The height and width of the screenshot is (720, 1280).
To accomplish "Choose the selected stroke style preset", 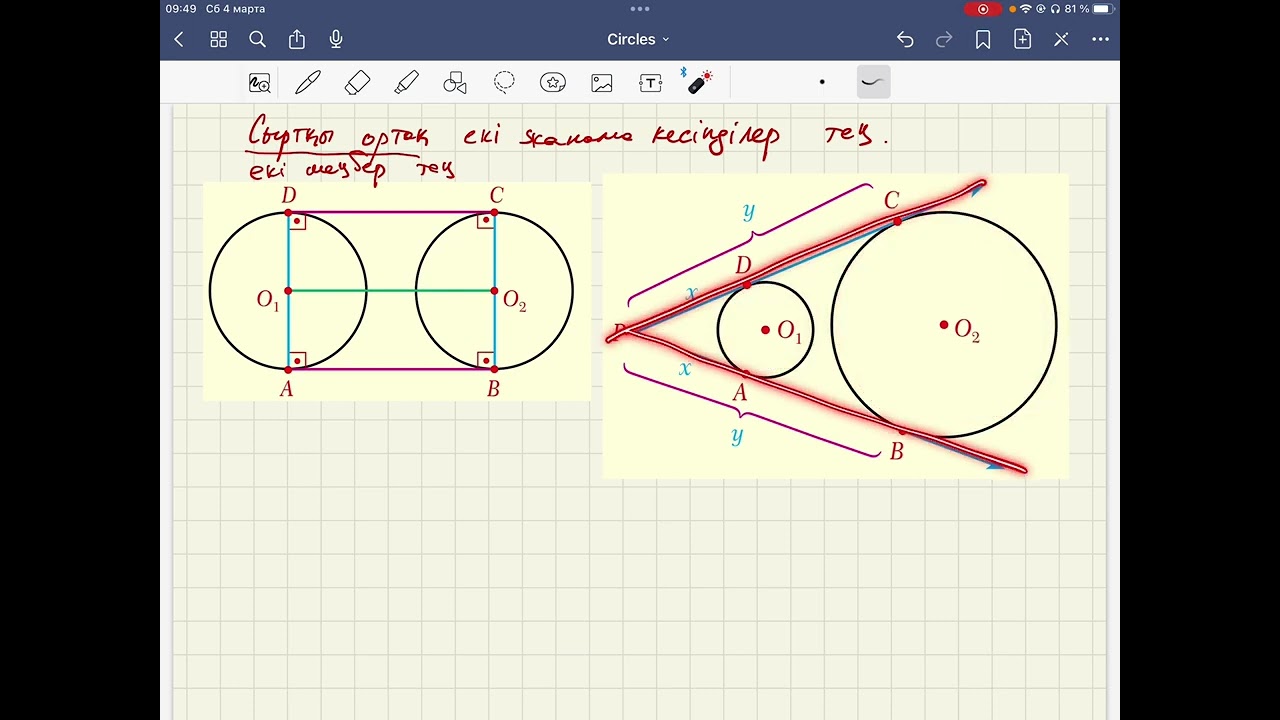I will [x=874, y=82].
